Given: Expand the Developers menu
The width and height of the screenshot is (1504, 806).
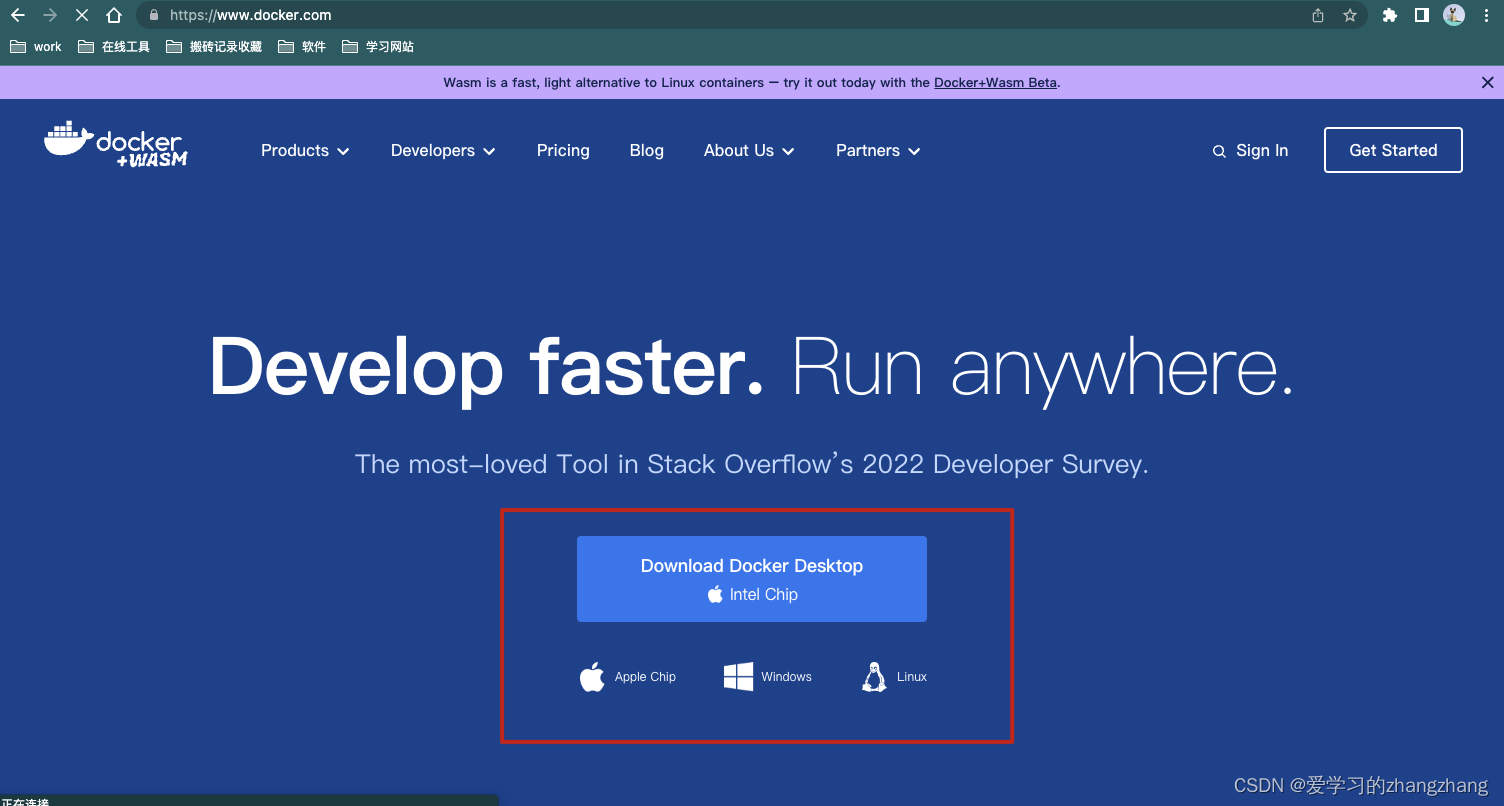Looking at the screenshot, I should click(x=443, y=150).
